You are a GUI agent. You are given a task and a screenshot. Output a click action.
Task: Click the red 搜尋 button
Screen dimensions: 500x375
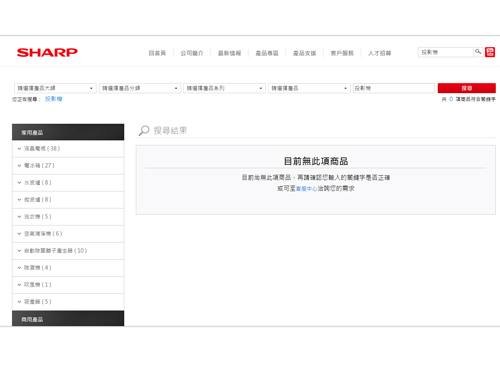pos(467,88)
